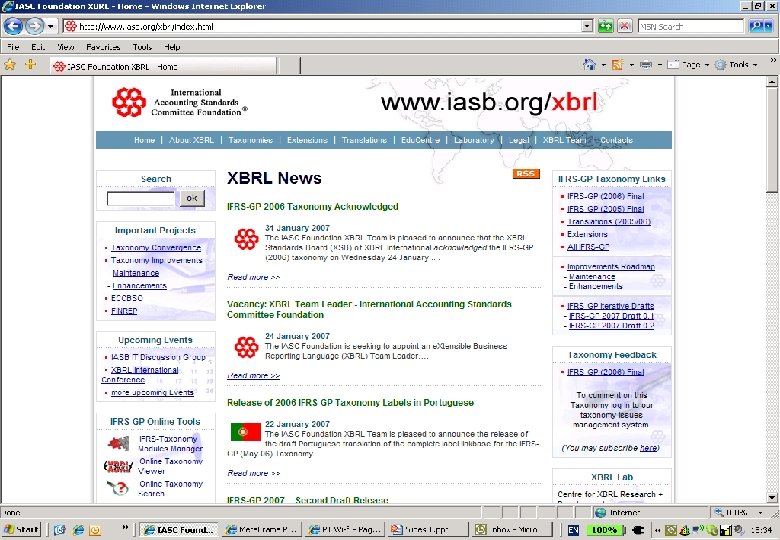
Task: Click the 'here' subscribe link
Action: (648, 448)
